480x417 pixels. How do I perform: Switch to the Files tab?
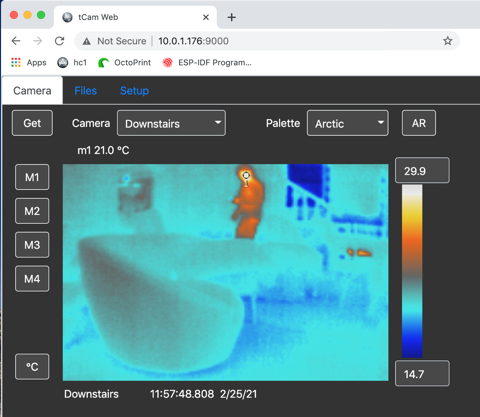pyautogui.click(x=86, y=91)
